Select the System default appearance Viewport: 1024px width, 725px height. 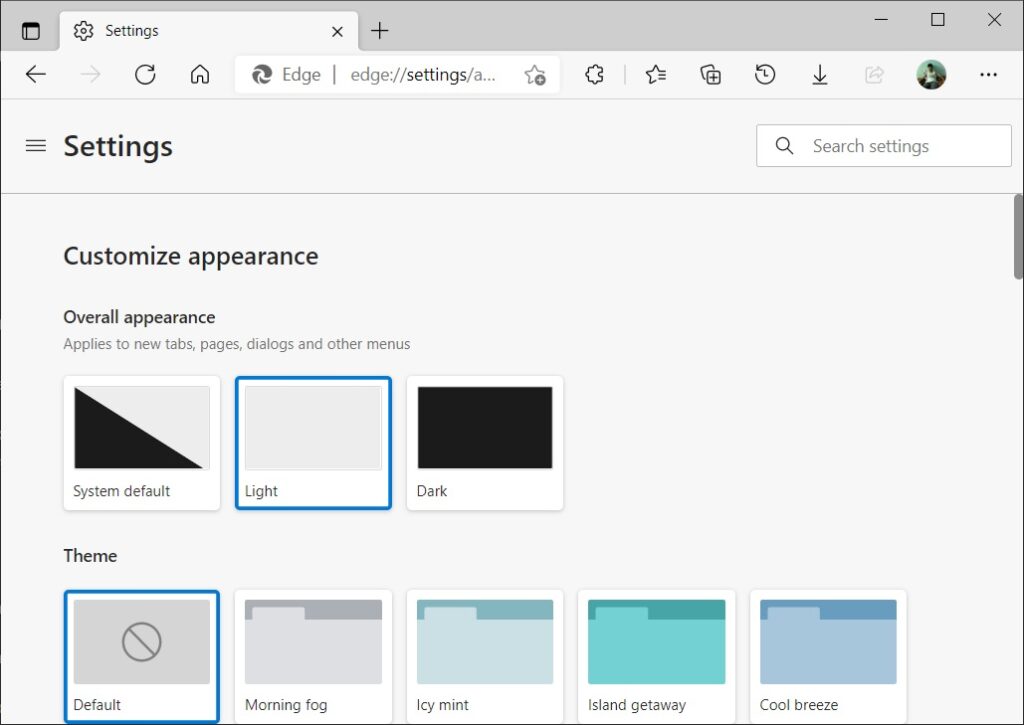coord(141,443)
